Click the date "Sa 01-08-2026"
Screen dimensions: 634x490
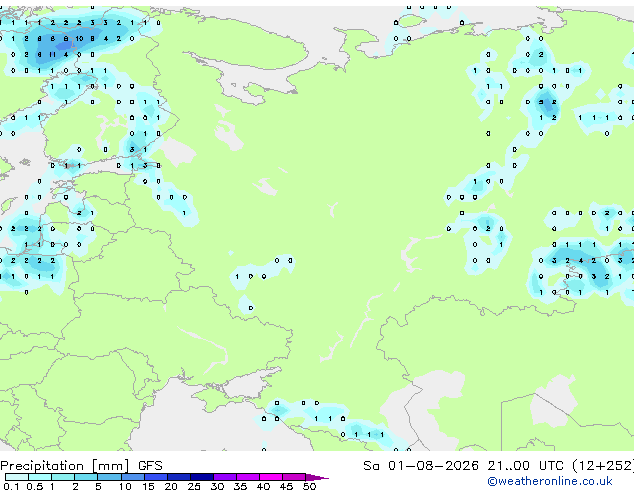pos(421,466)
